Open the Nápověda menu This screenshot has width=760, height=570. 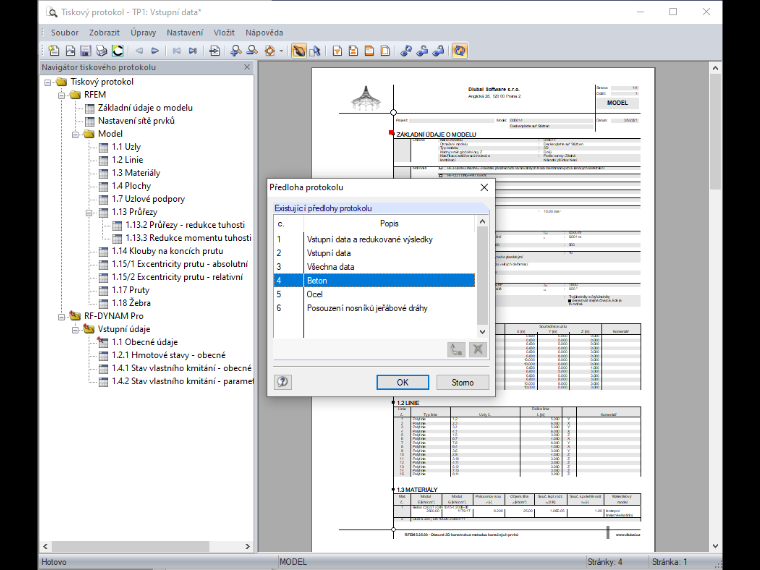click(x=264, y=32)
